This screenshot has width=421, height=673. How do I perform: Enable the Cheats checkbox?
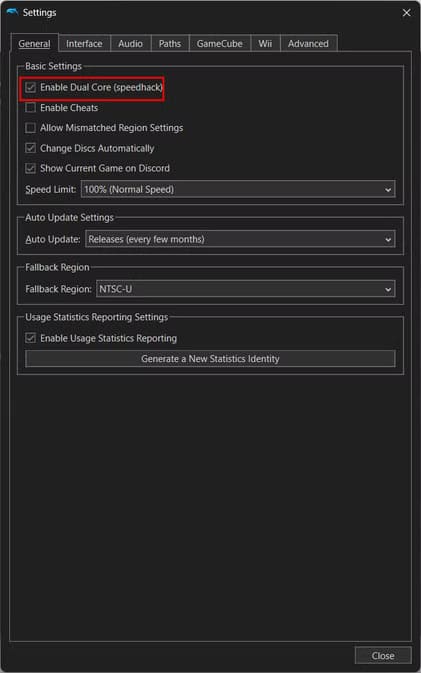30,107
